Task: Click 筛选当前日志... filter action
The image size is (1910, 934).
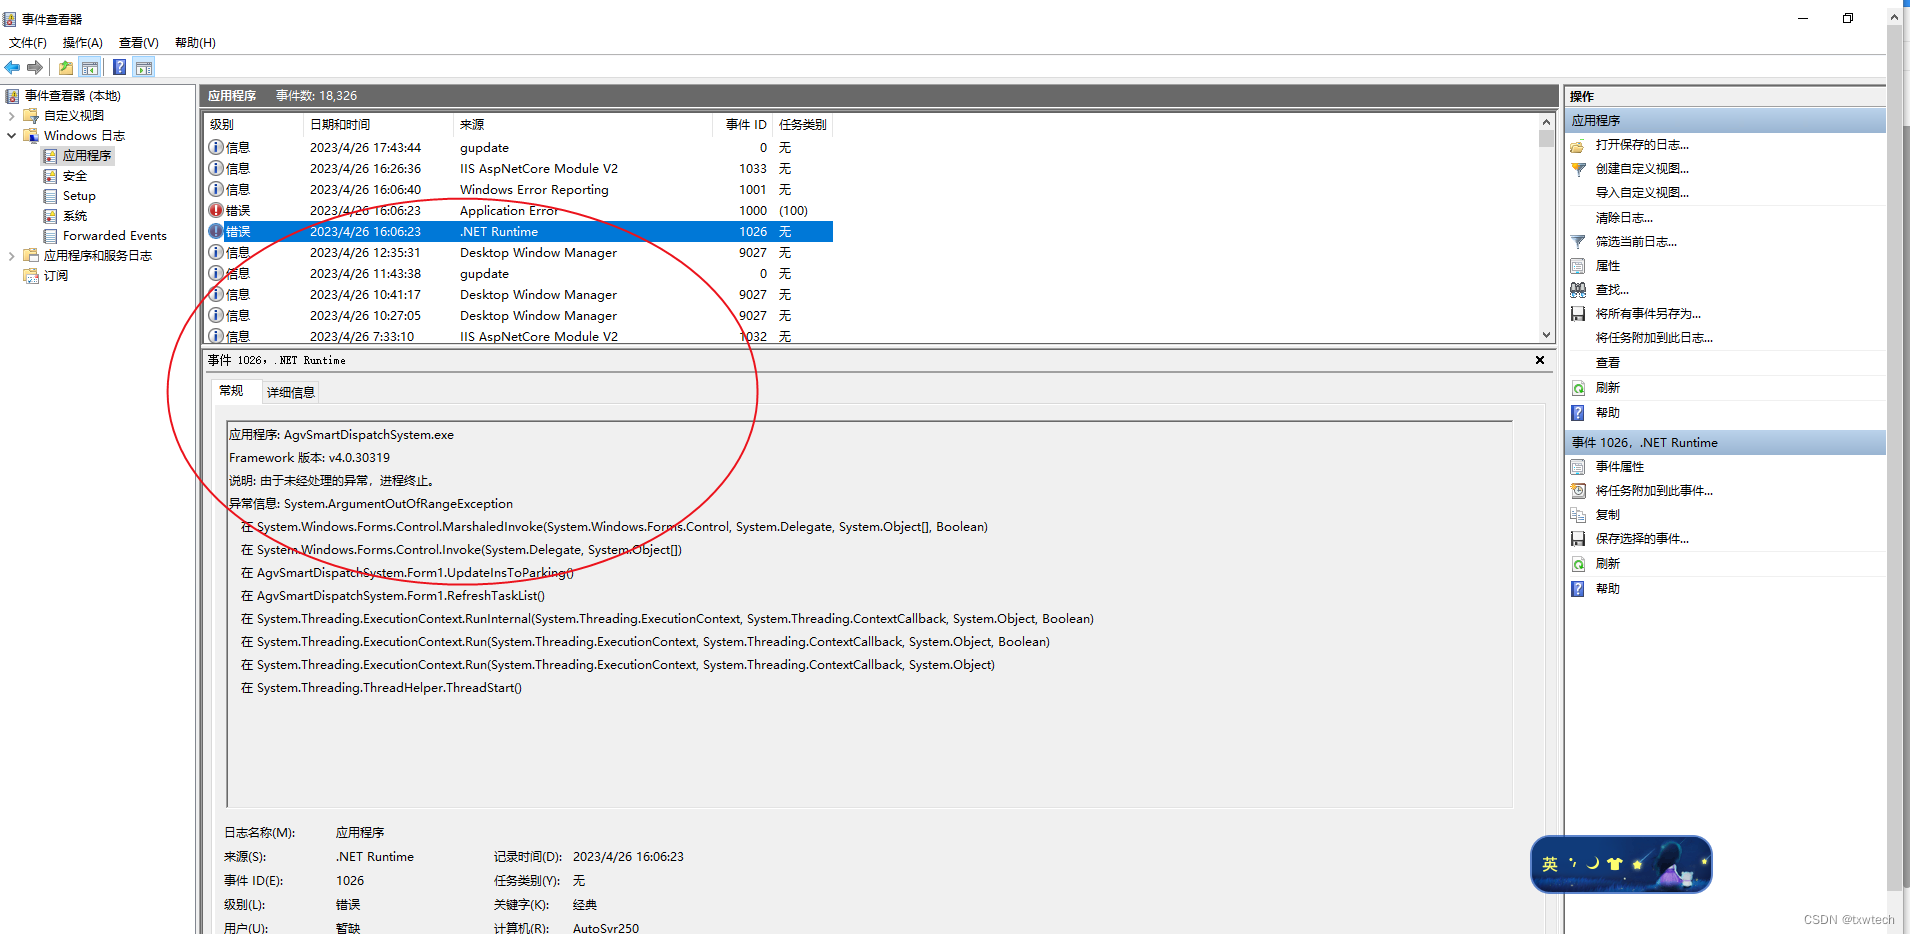Action: tap(1636, 242)
